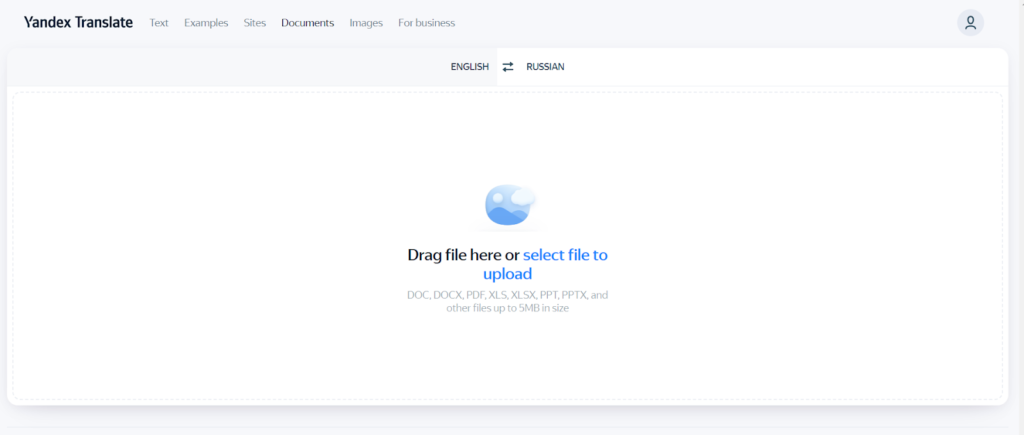This screenshot has height=435, width=1024.
Task: Open the ENGLISH source language selector
Action: [469, 67]
